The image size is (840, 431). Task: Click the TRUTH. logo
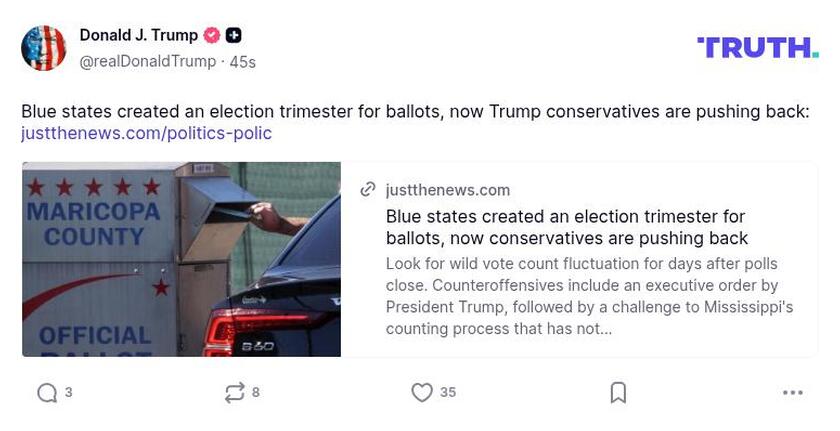(x=757, y=47)
